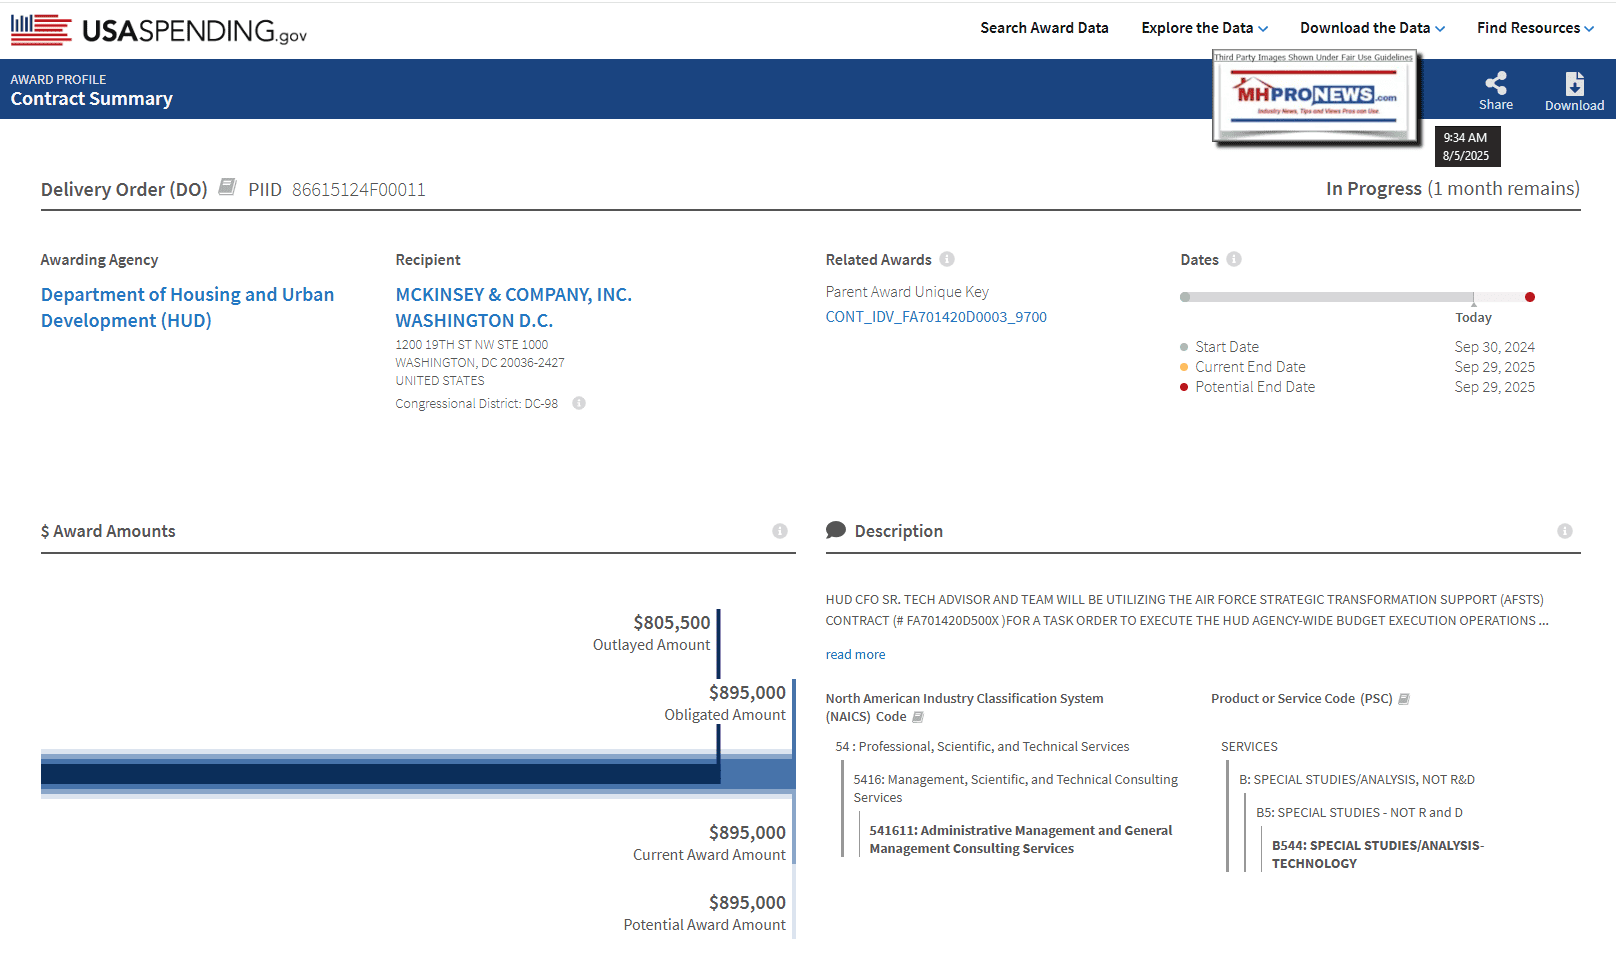Open glossary icon next to PSC
This screenshot has height=955, width=1616.
[x=1404, y=699]
